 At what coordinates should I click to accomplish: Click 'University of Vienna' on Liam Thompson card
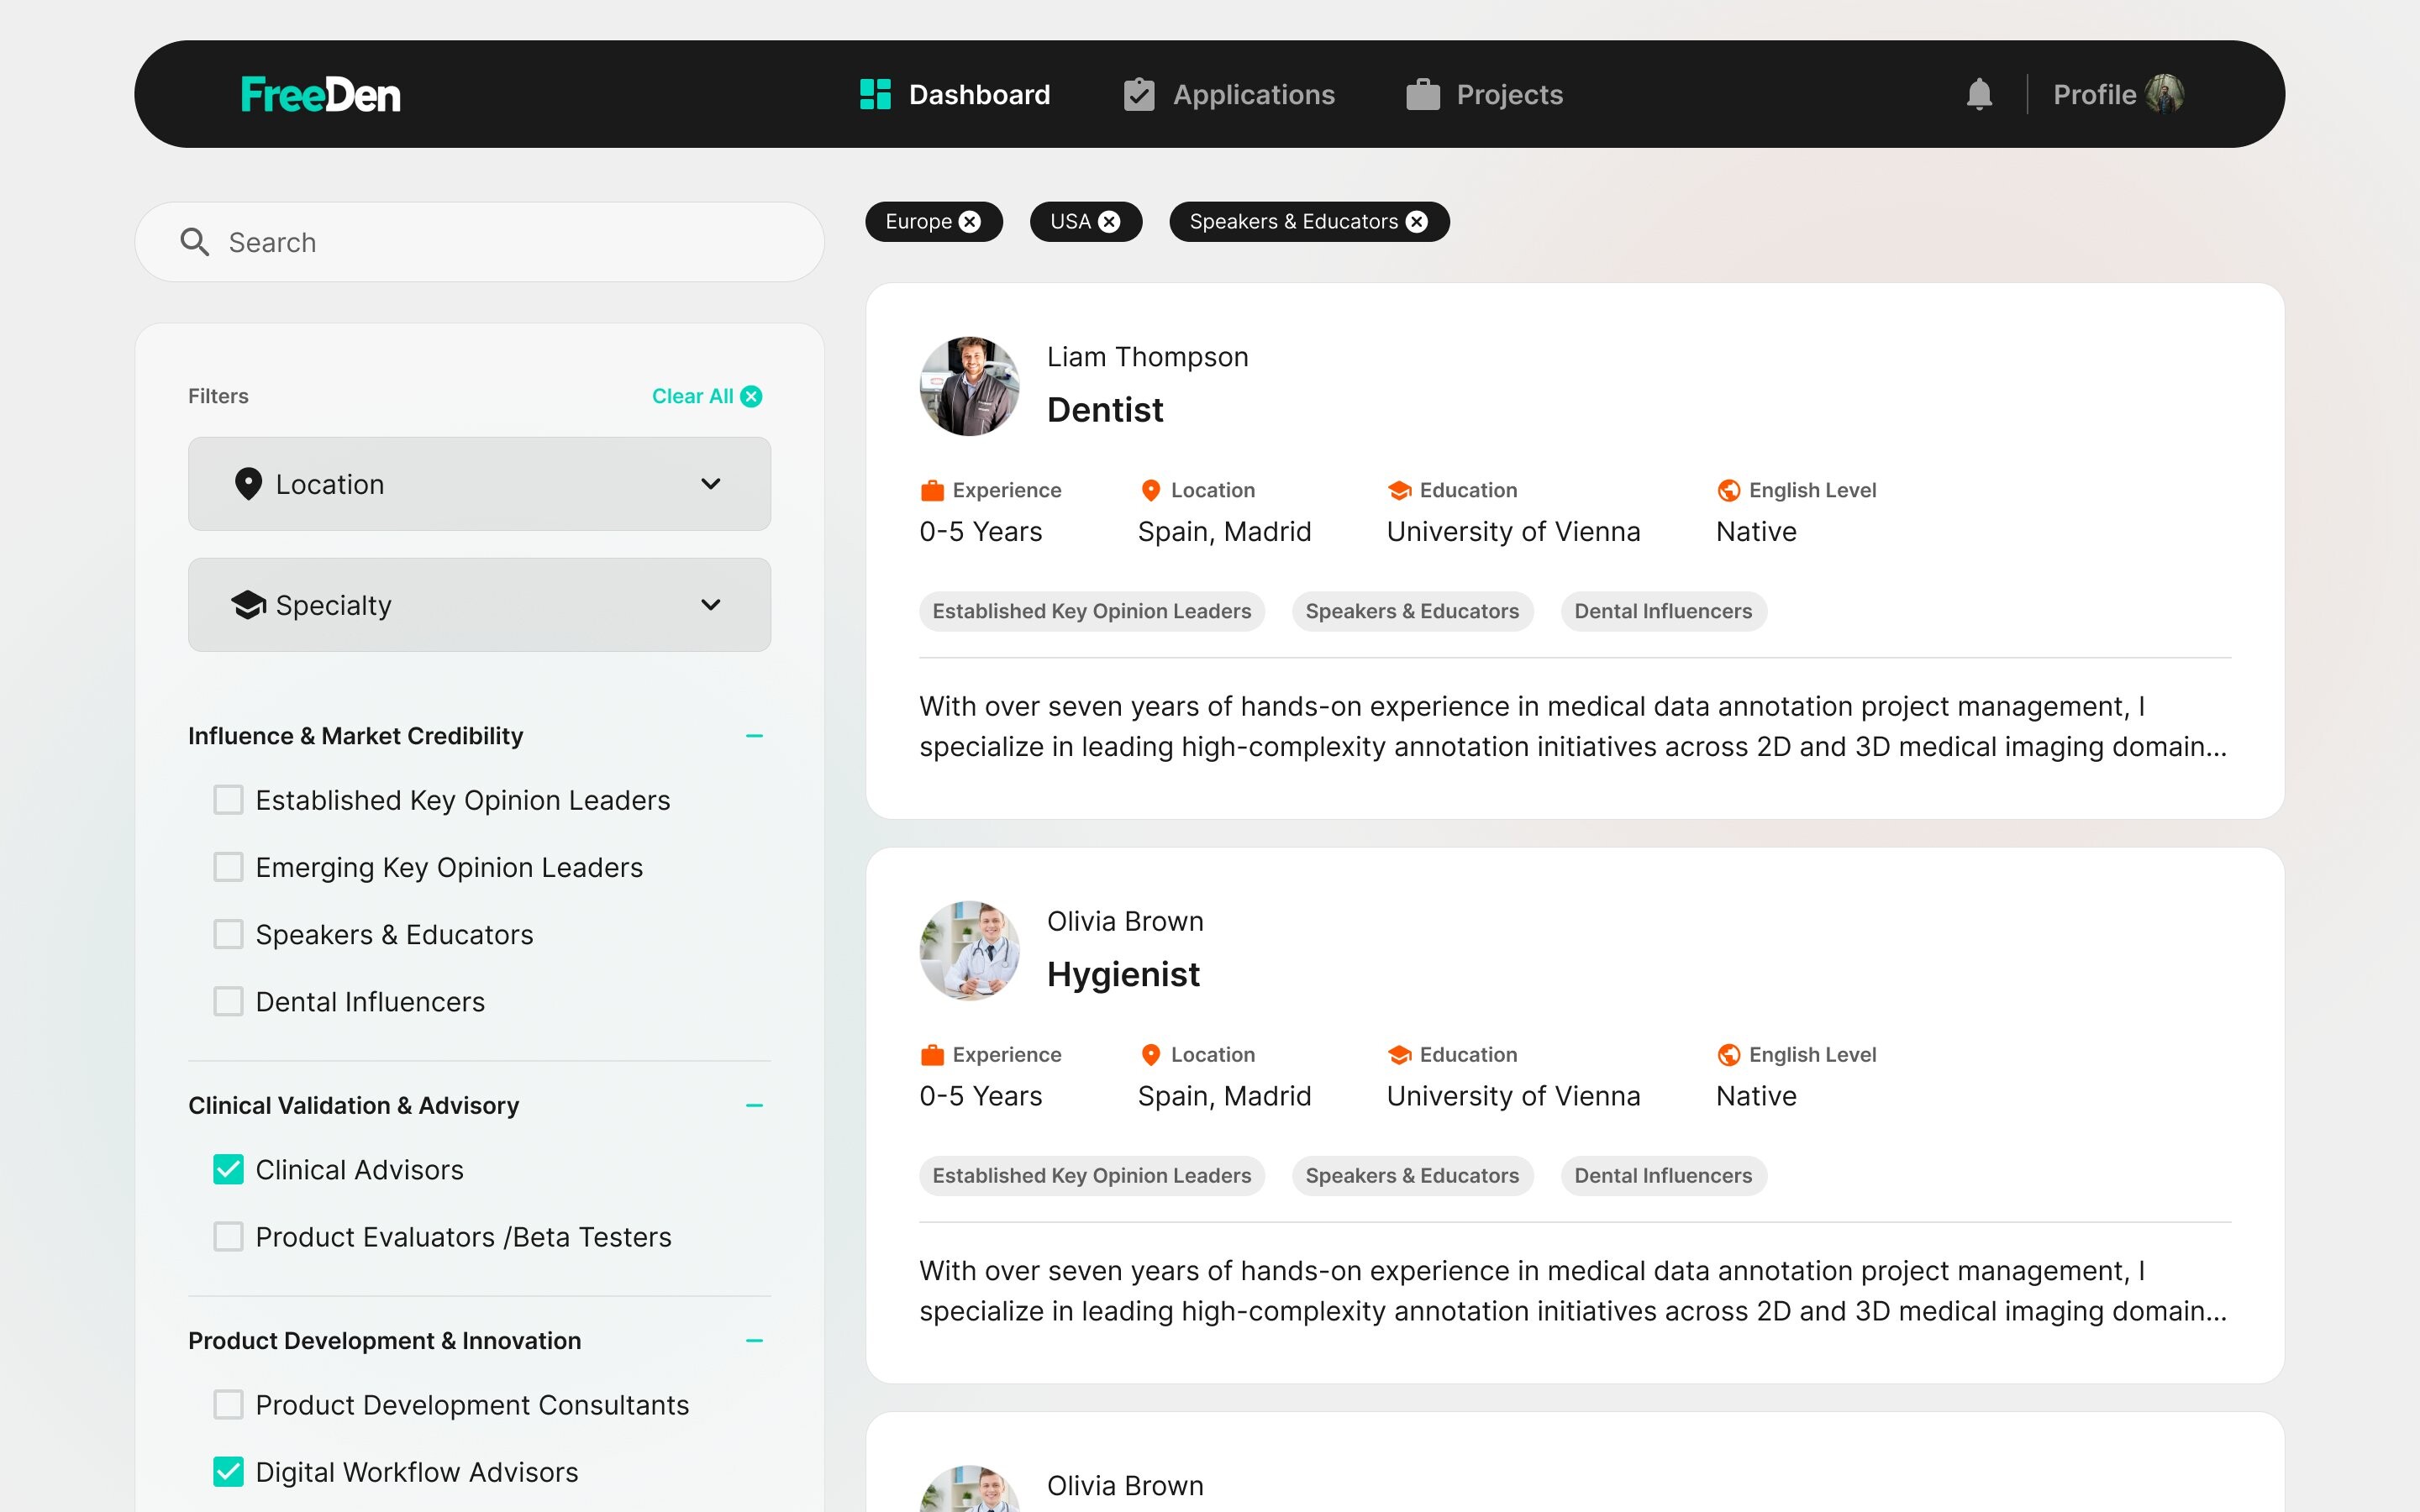pos(1513,532)
